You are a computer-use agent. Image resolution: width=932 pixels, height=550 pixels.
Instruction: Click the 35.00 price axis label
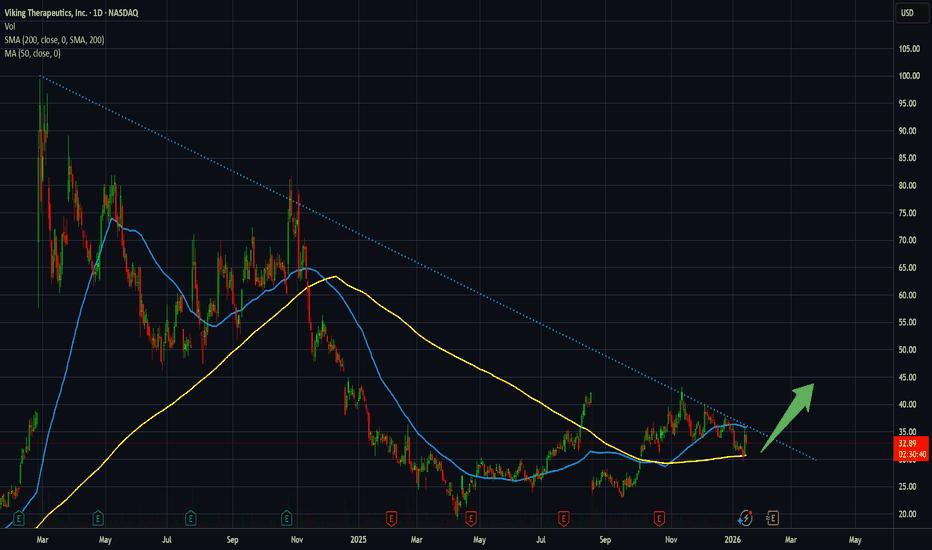point(908,432)
